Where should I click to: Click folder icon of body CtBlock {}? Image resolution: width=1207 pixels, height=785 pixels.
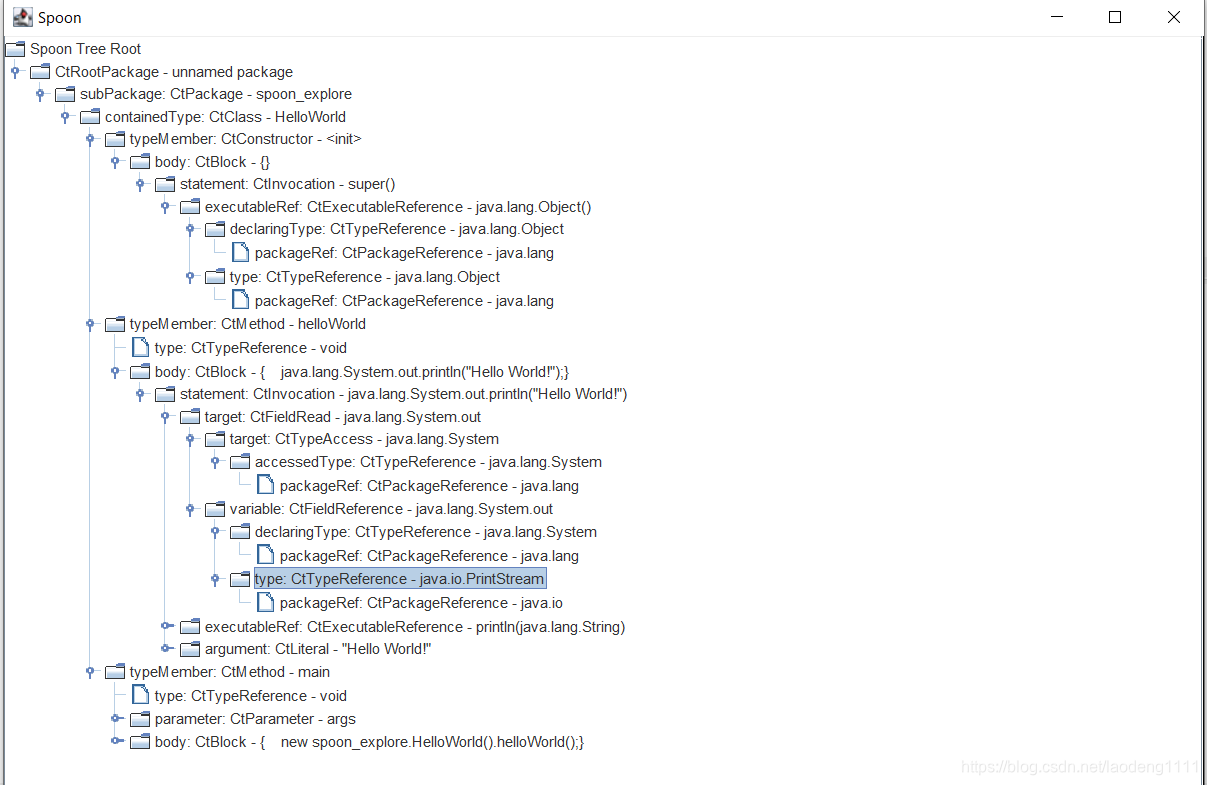[x=140, y=162]
